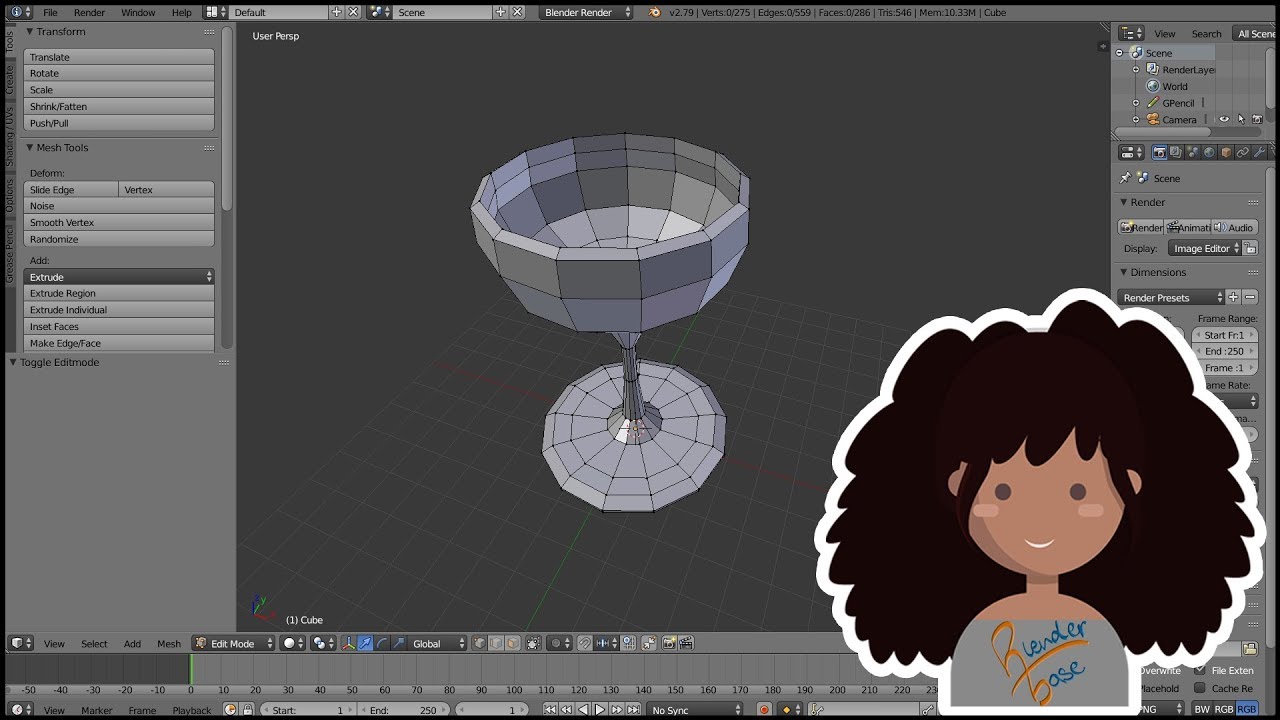Open viewport shading mode selector

click(293, 643)
